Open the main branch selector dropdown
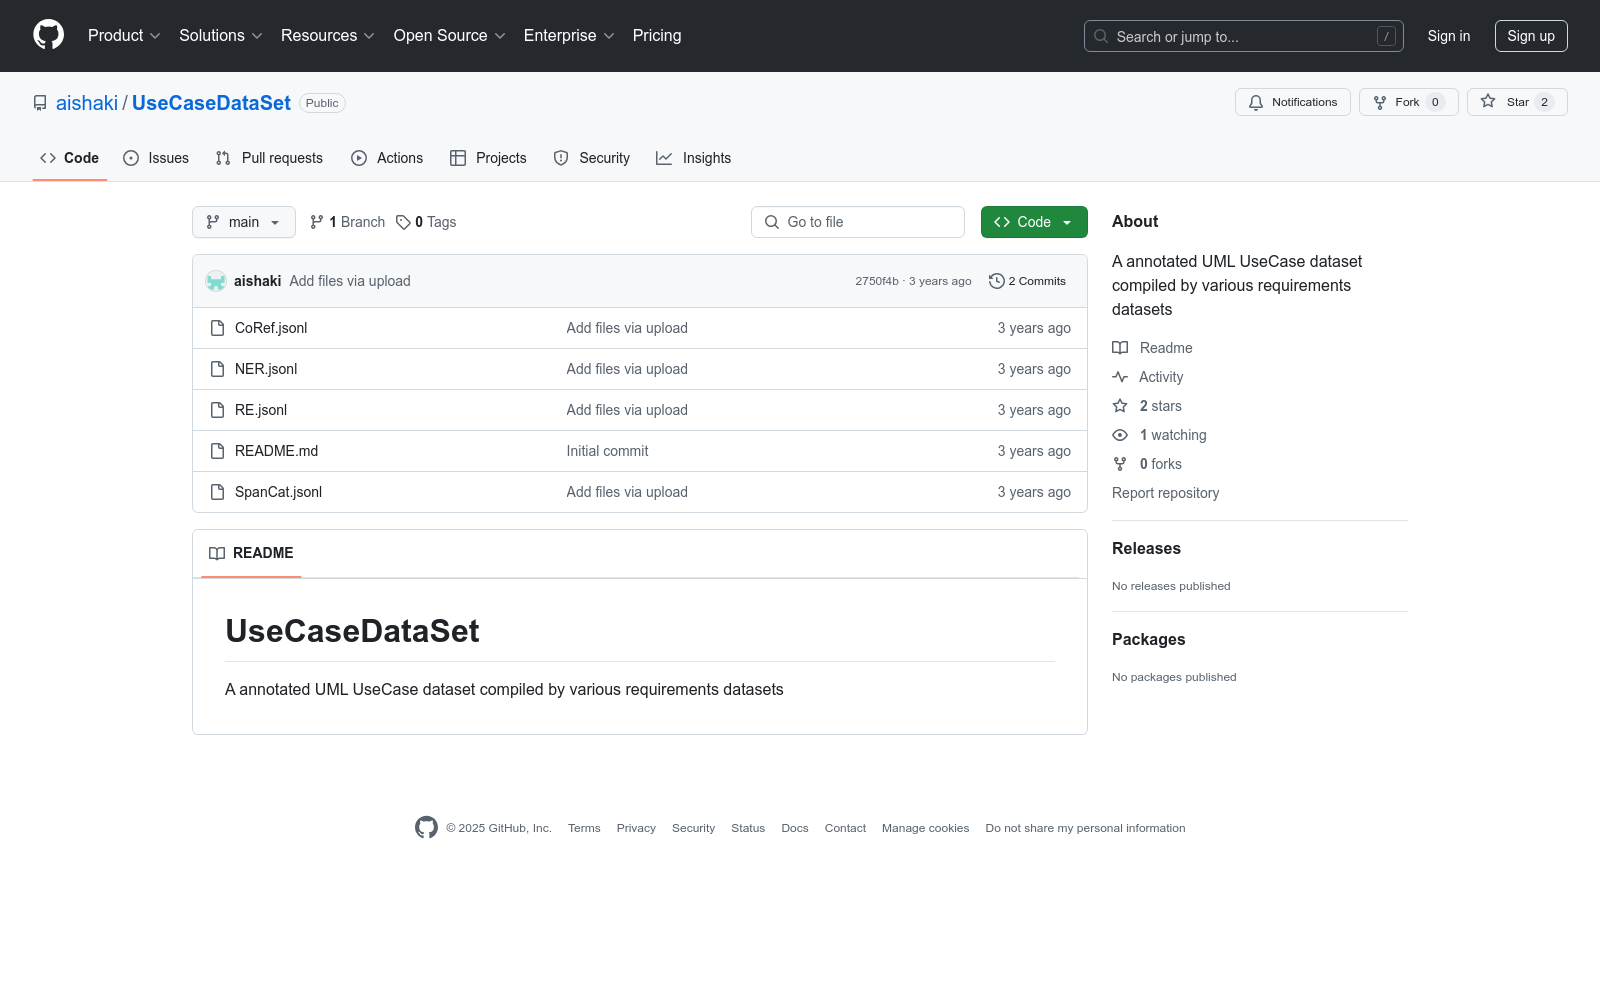Viewport: 1600px width, 1000px height. coord(244,222)
